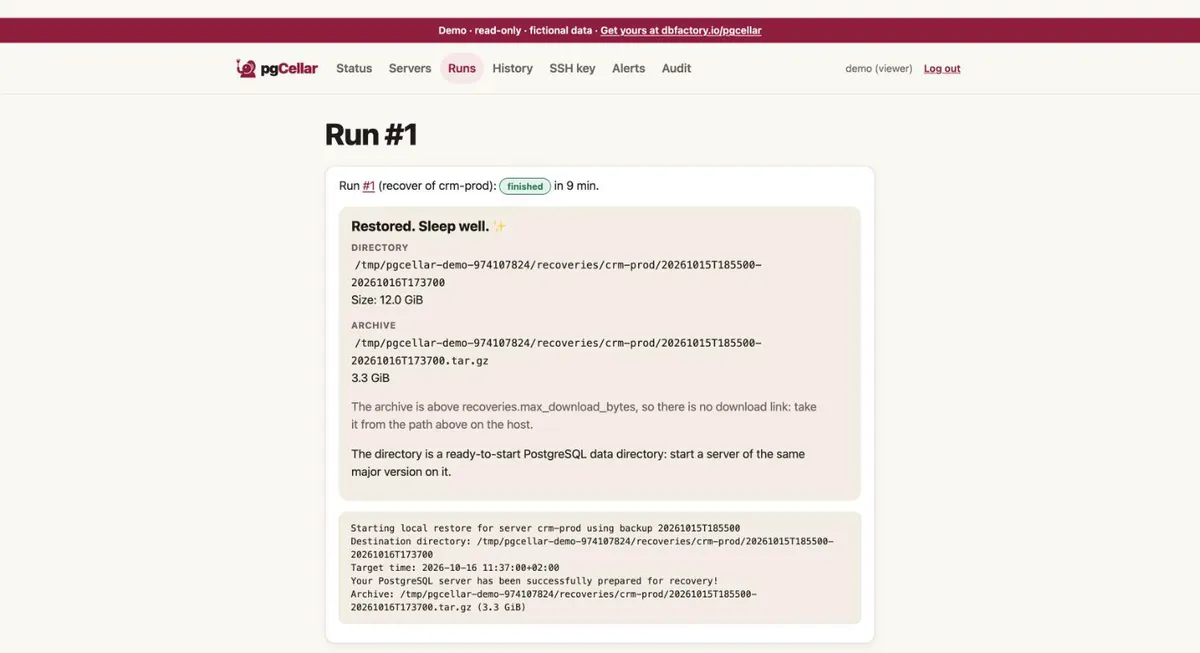Click the 'Destination directory:' log line
The width and height of the screenshot is (1200, 653).
(x=592, y=547)
